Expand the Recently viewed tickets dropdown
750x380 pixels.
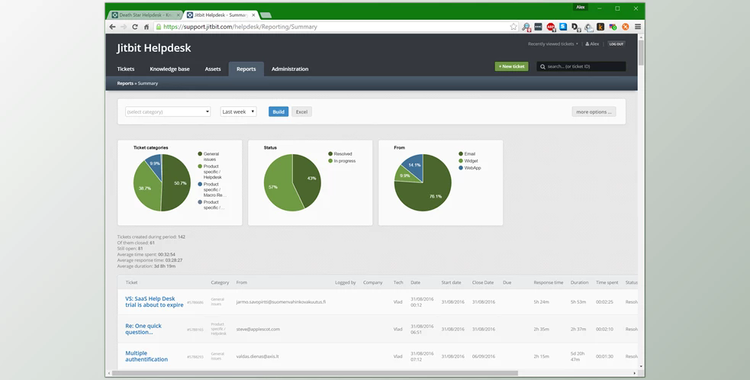coord(552,44)
